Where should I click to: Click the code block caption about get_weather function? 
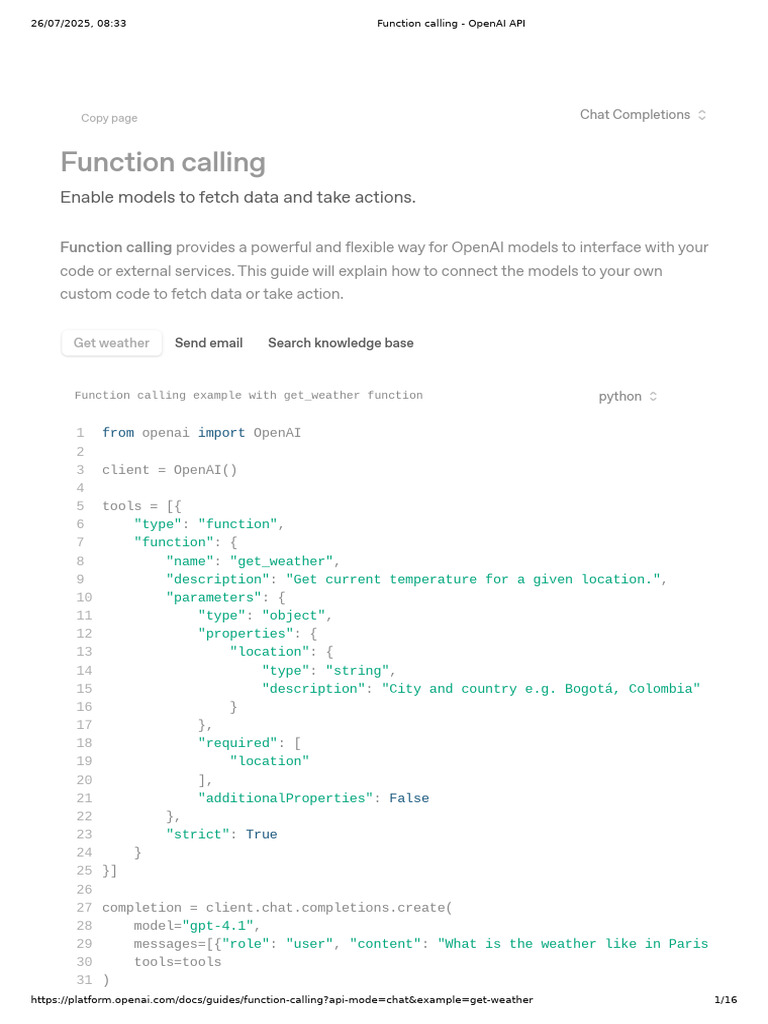248,396
